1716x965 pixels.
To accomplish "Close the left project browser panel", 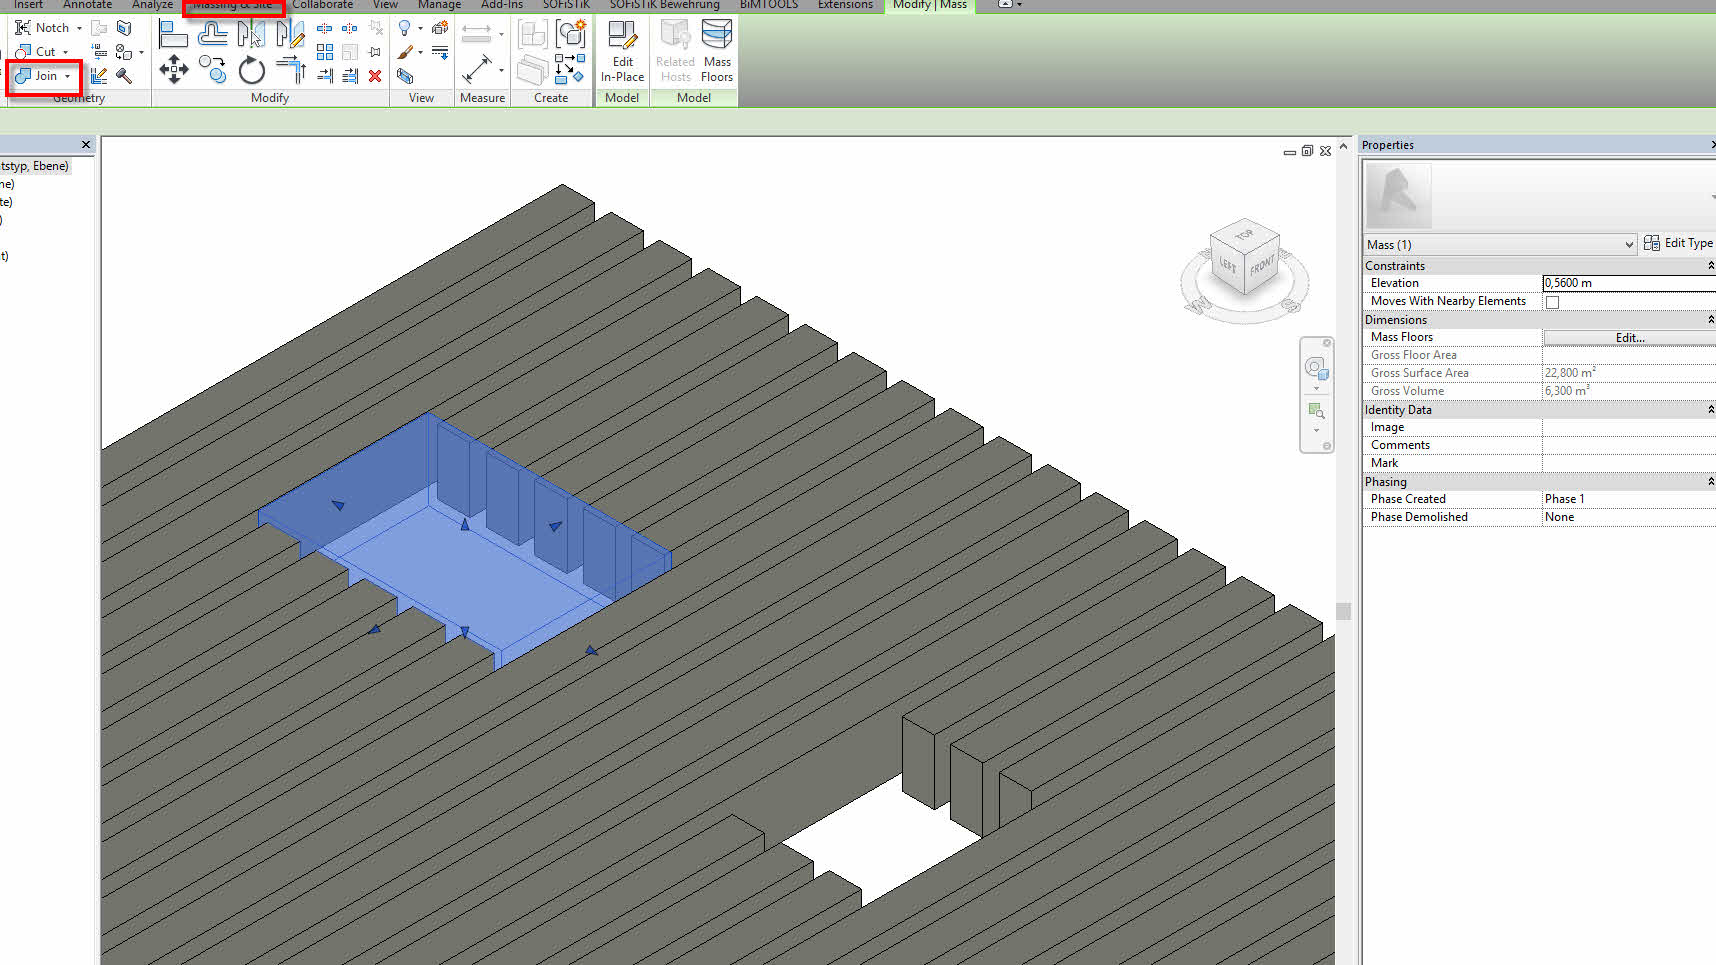I will 86,145.
